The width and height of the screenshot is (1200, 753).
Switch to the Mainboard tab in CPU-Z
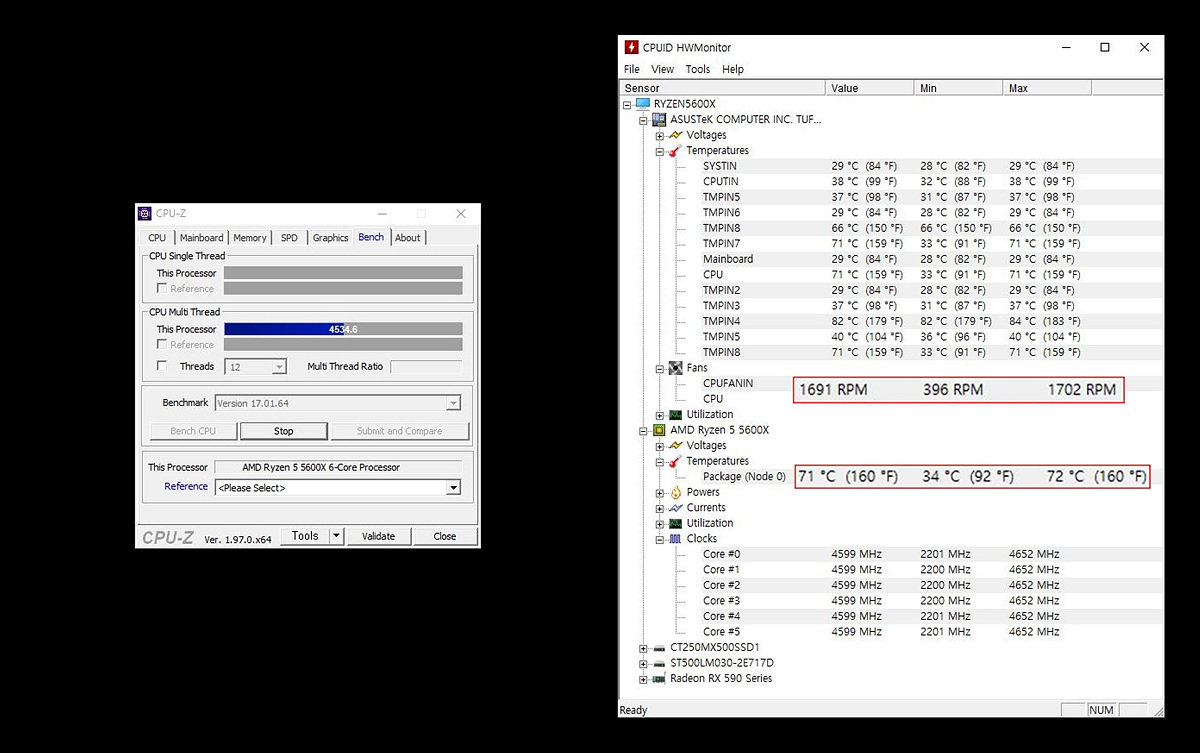pyautogui.click(x=202, y=238)
